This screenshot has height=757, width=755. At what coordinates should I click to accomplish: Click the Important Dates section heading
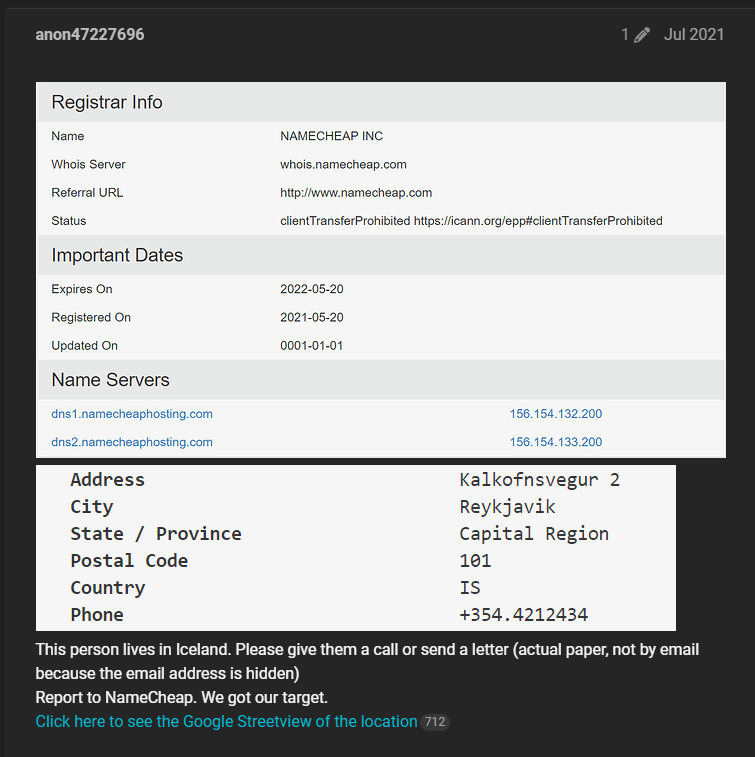(117, 255)
